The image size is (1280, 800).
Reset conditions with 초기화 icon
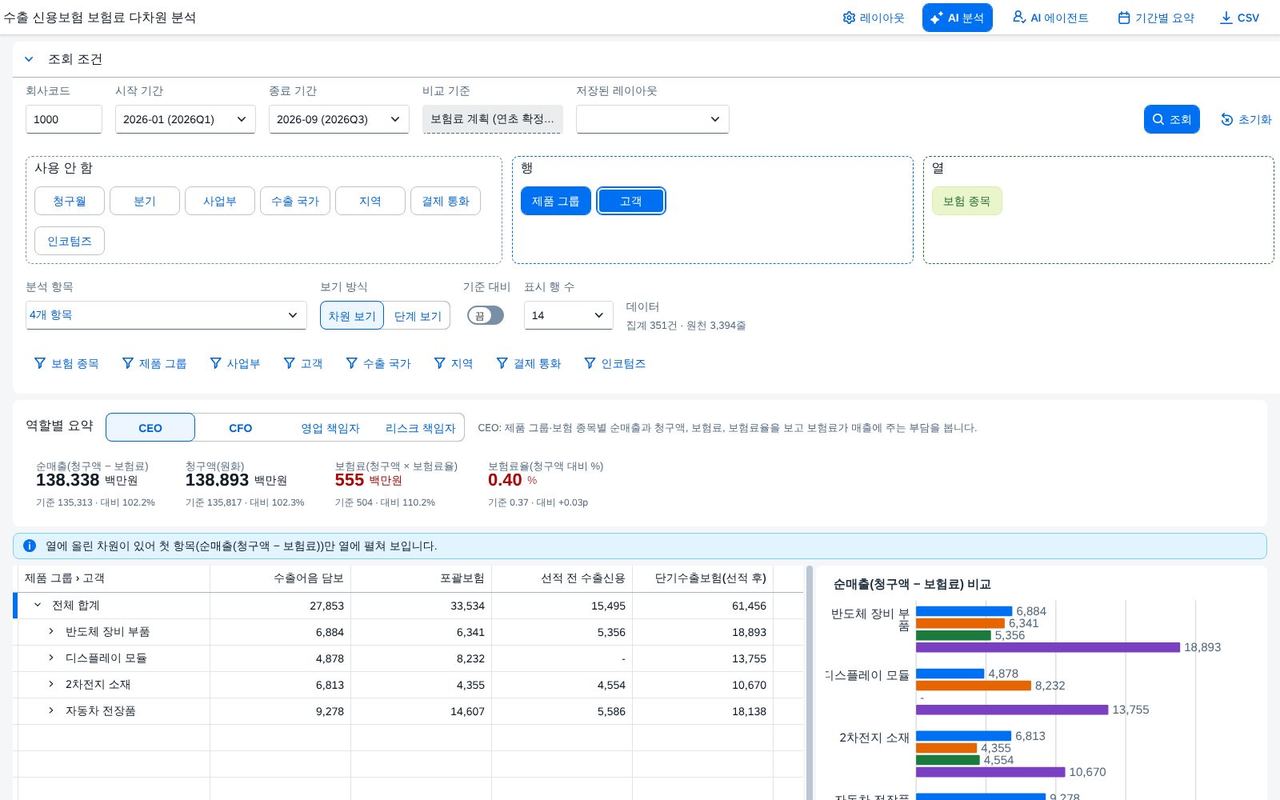(1246, 119)
